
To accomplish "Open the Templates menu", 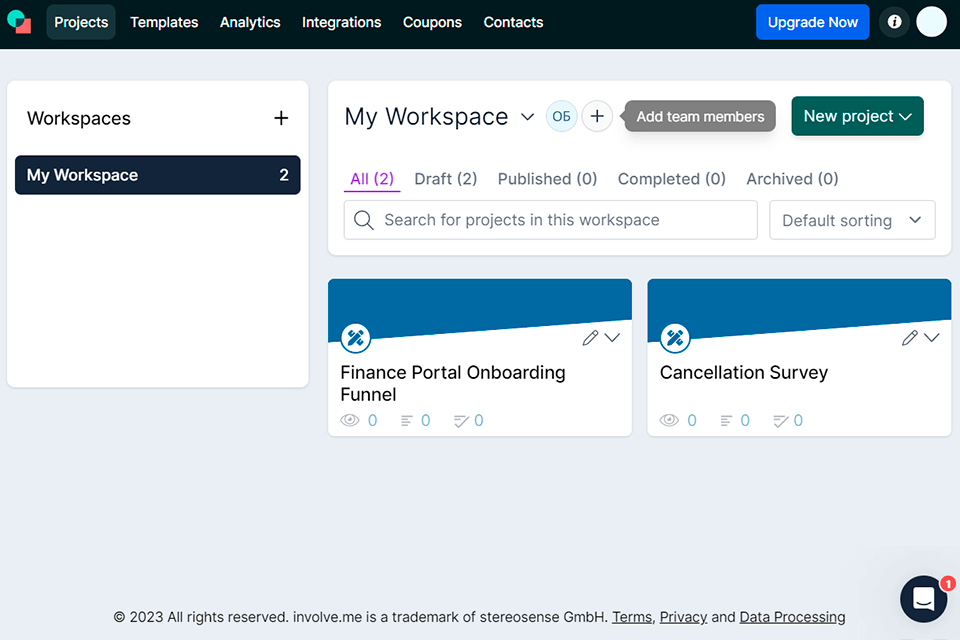I will click(x=164, y=22).
